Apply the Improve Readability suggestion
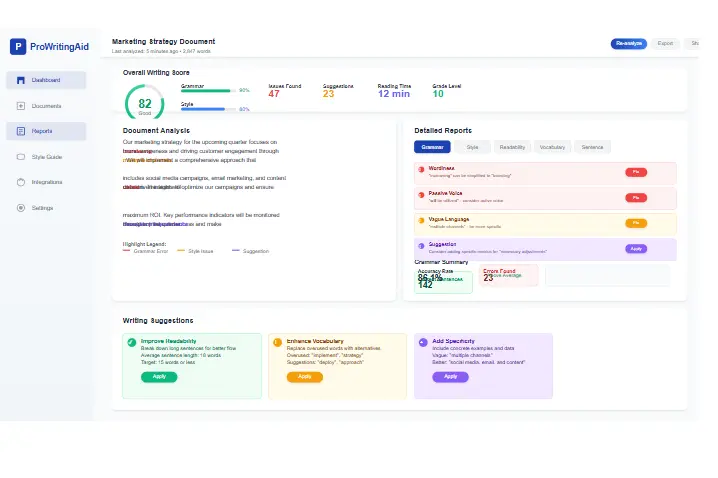718x478 pixels. pyautogui.click(x=159, y=377)
